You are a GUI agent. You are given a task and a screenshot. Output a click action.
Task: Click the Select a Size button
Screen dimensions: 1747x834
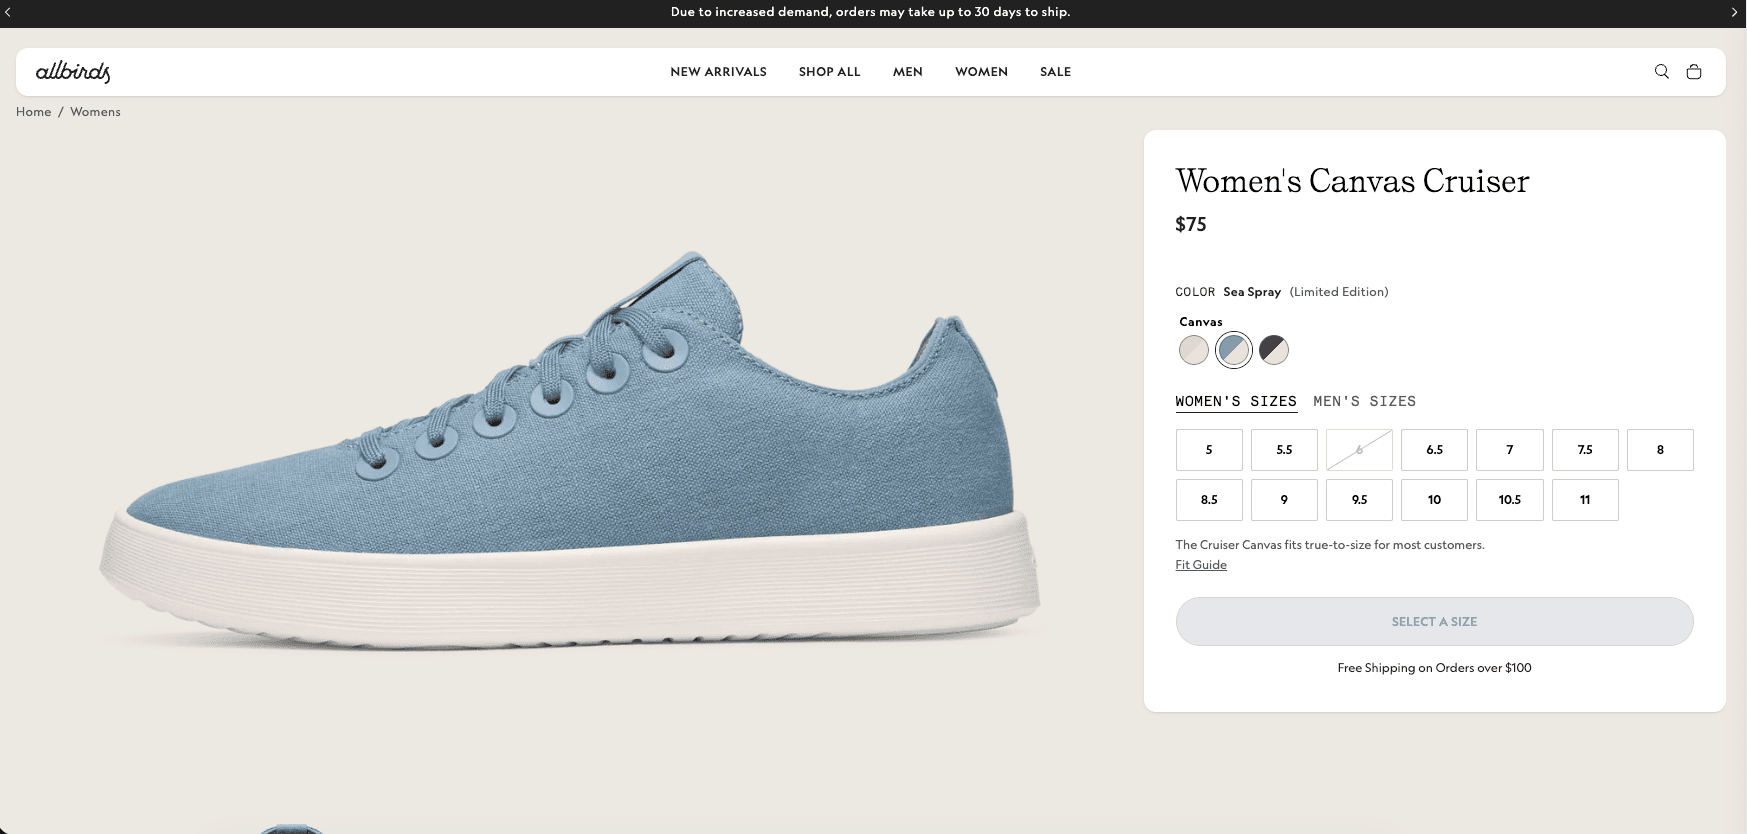[x=1434, y=621]
